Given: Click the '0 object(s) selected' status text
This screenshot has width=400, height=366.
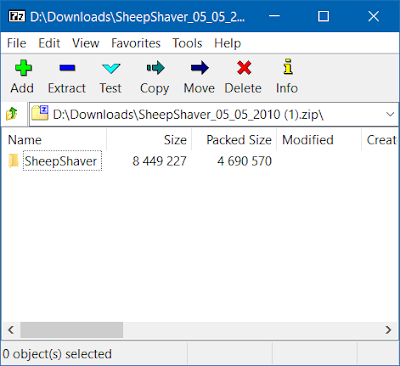Looking at the screenshot, I should pos(57,354).
